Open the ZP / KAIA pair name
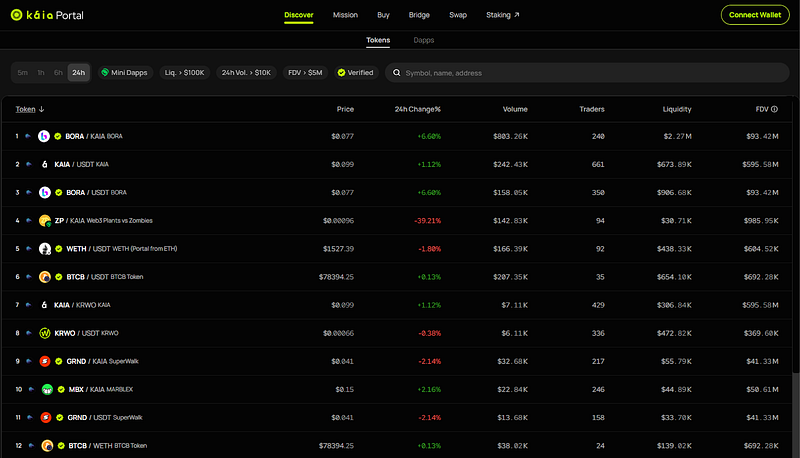 pos(104,220)
